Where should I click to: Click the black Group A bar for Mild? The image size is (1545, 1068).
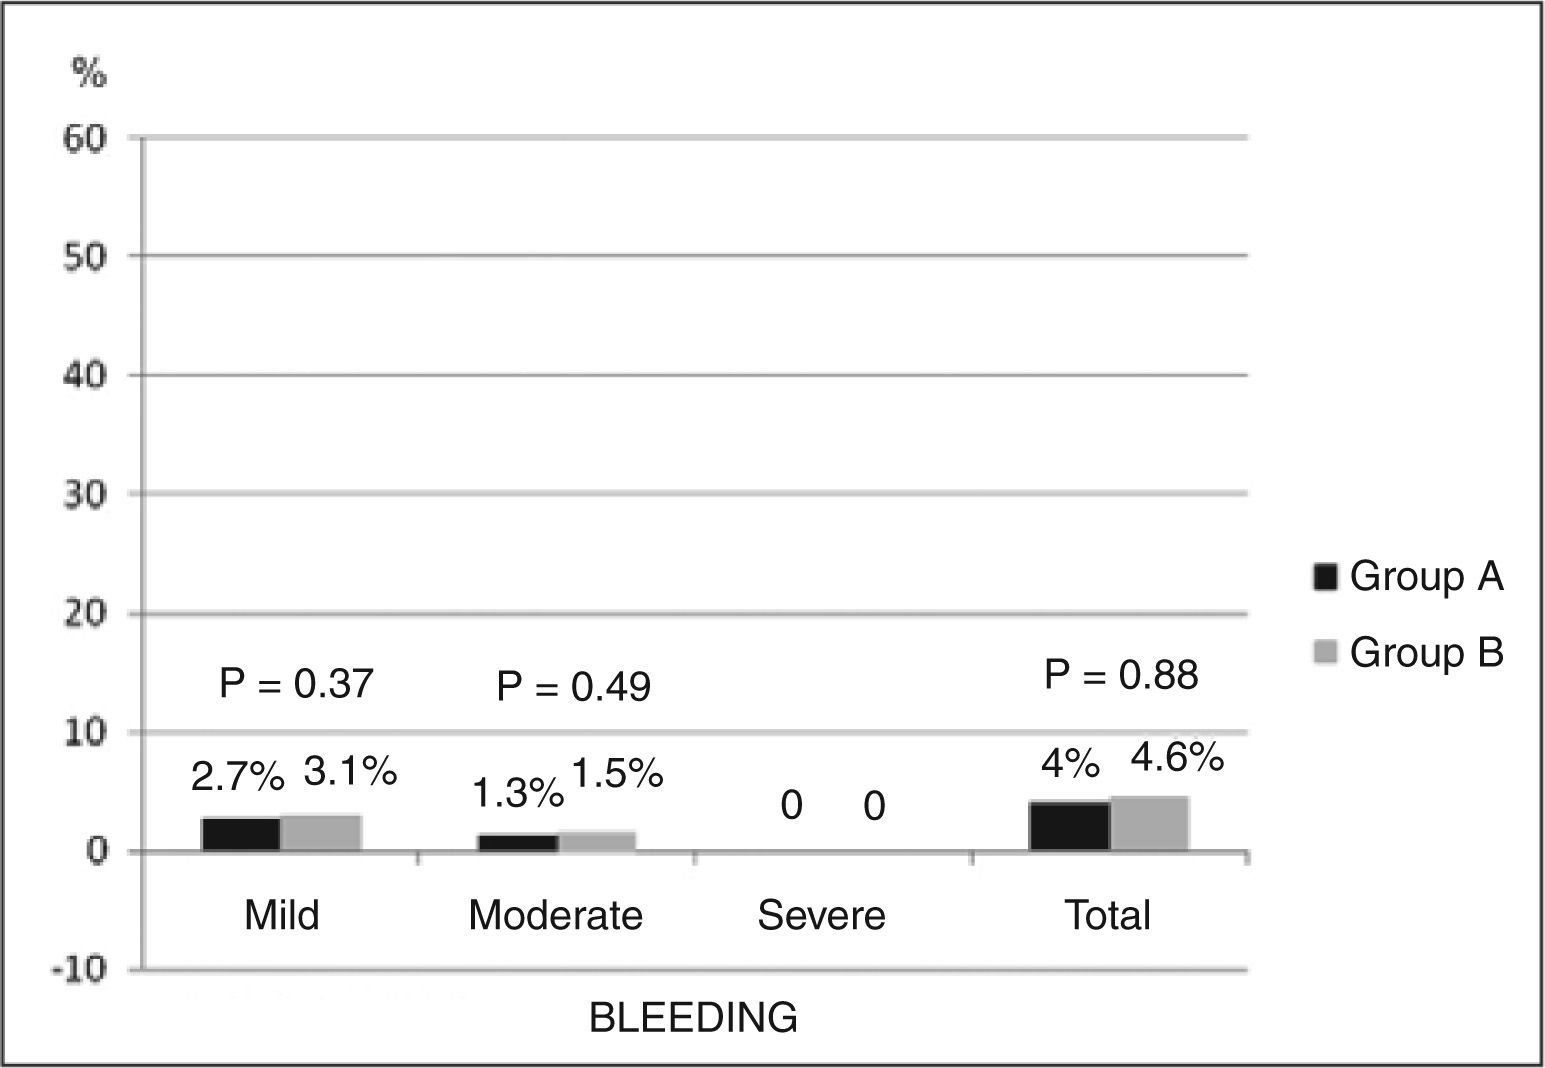[x=241, y=835]
